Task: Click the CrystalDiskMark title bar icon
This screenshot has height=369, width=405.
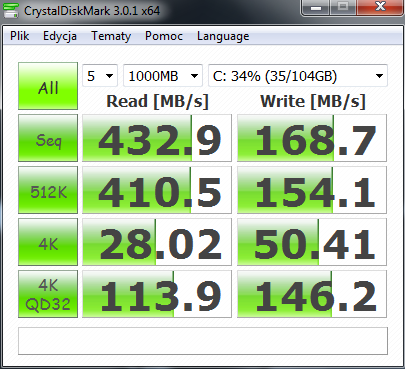Action: (10, 11)
